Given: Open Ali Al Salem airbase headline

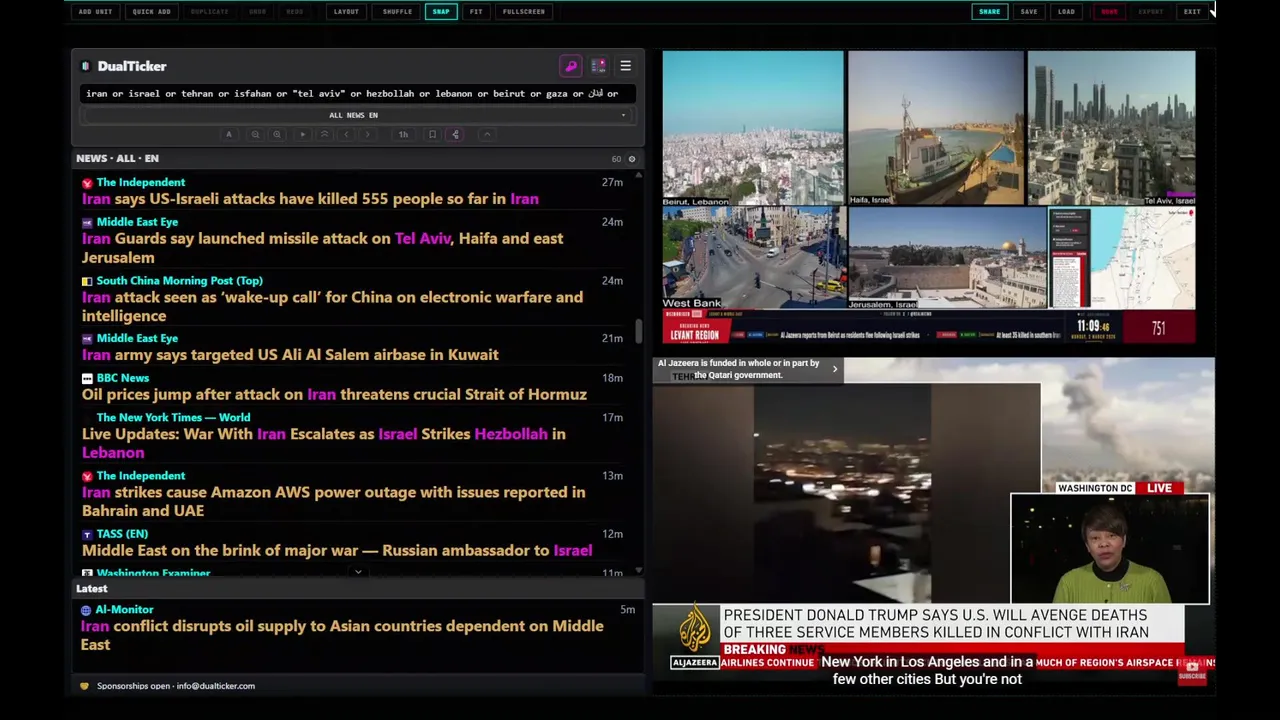Looking at the screenshot, I should coord(290,355).
